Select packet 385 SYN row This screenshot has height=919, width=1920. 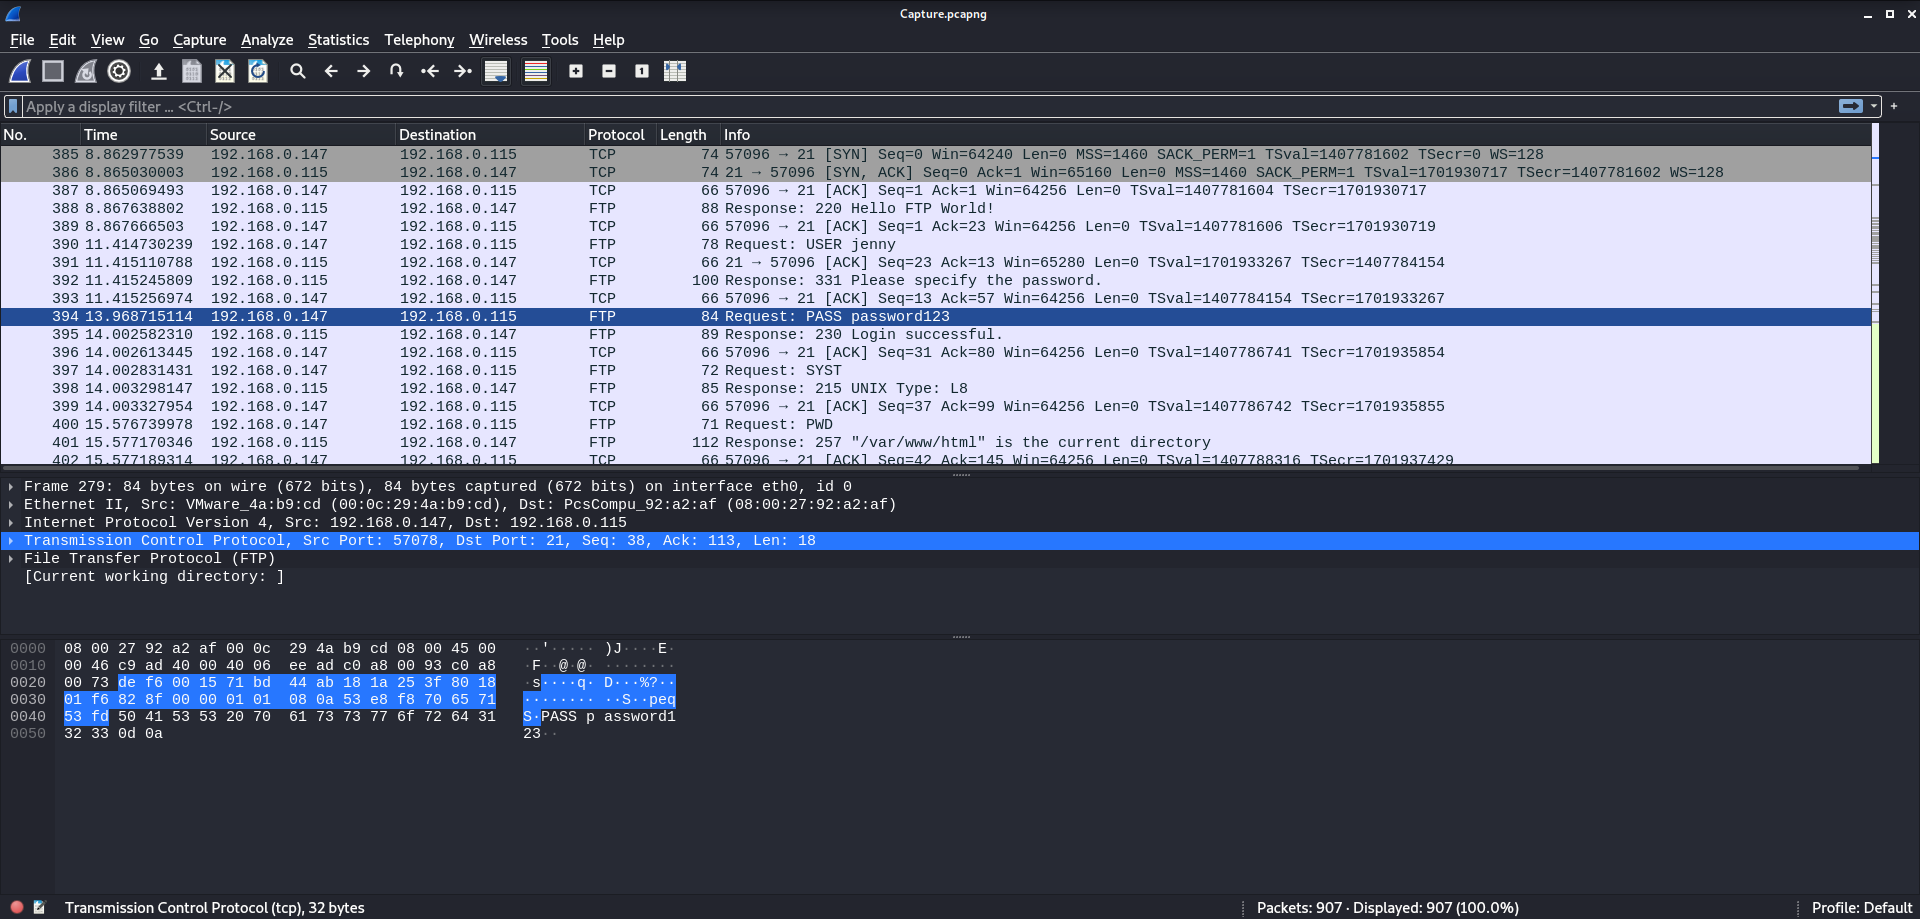[935, 155]
